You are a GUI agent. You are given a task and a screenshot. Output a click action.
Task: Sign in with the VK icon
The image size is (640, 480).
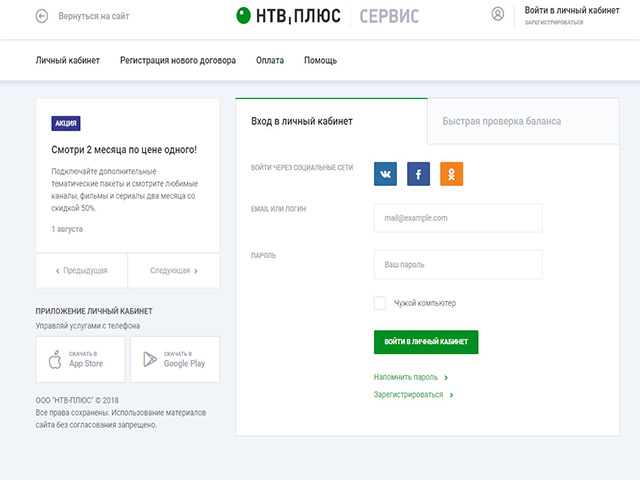point(385,174)
